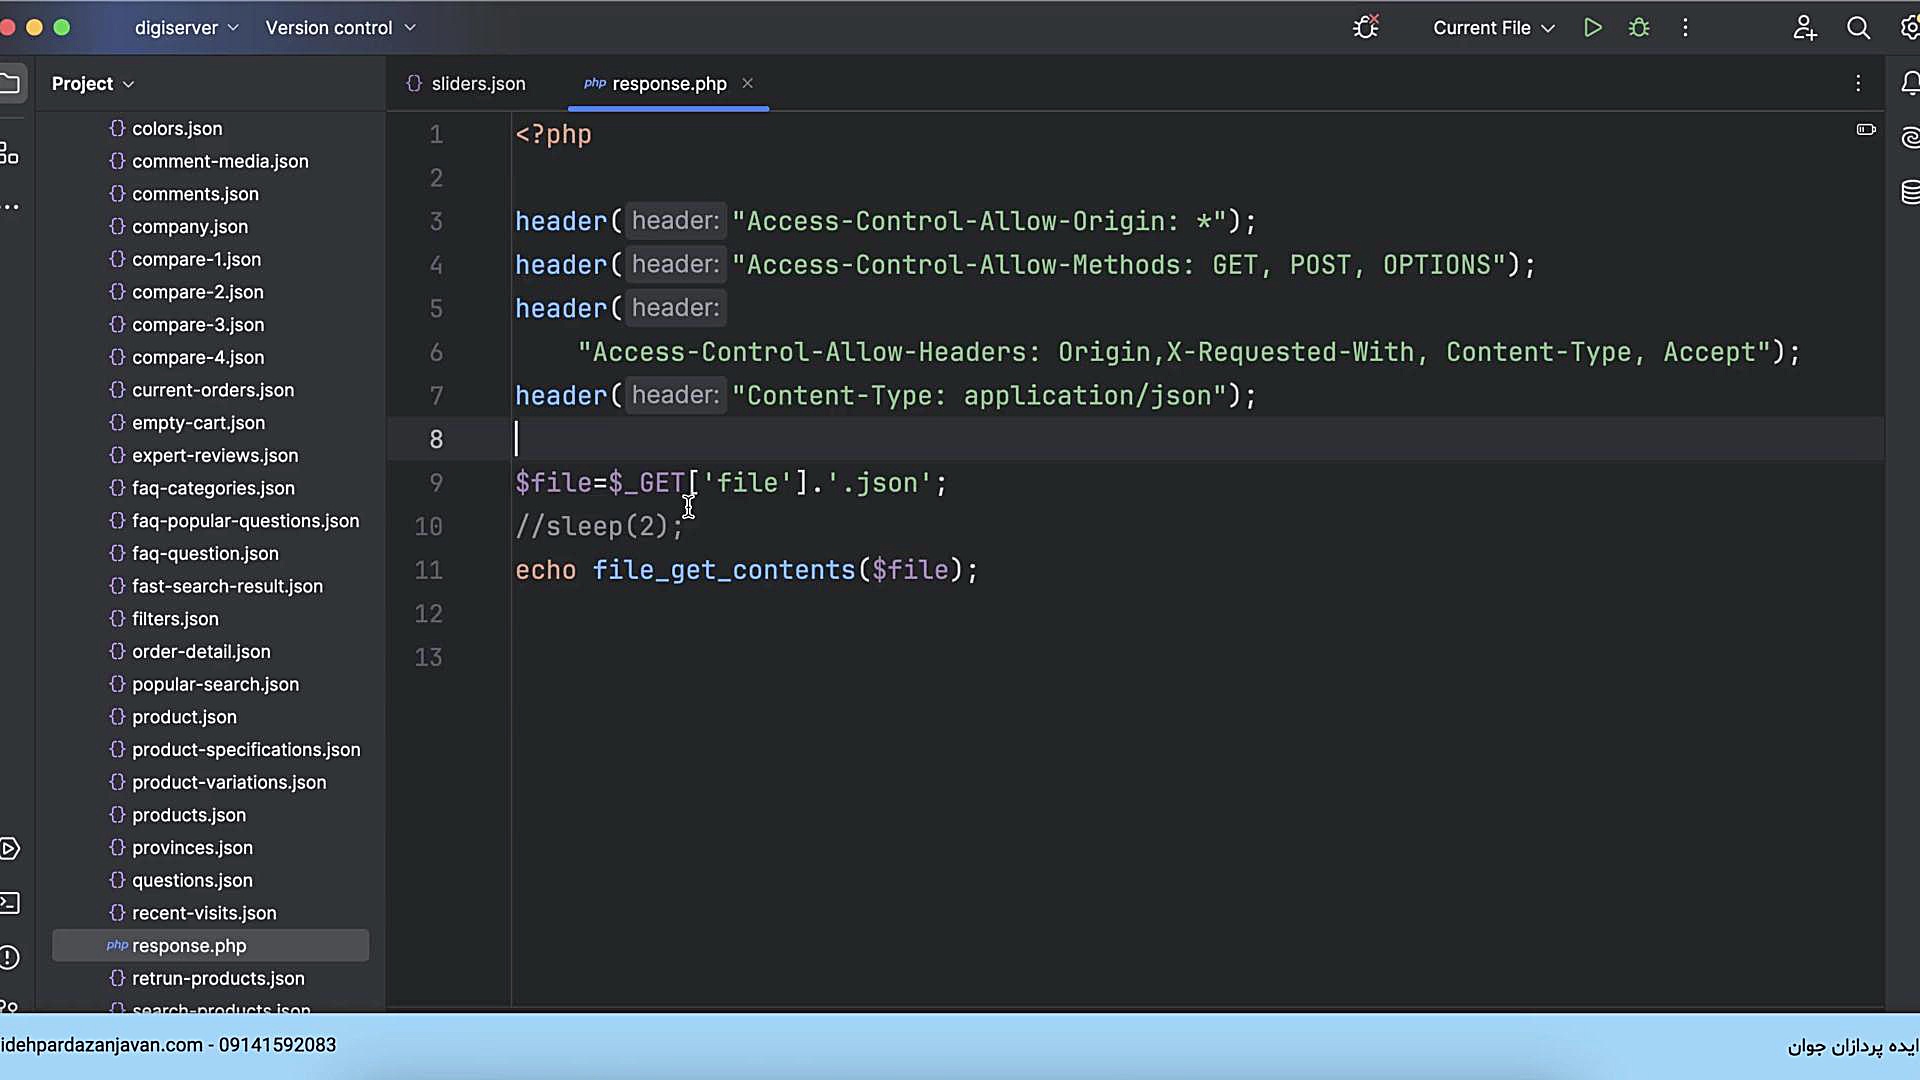The image size is (1920, 1080).
Task: Select provinces.json file
Action: [192, 848]
